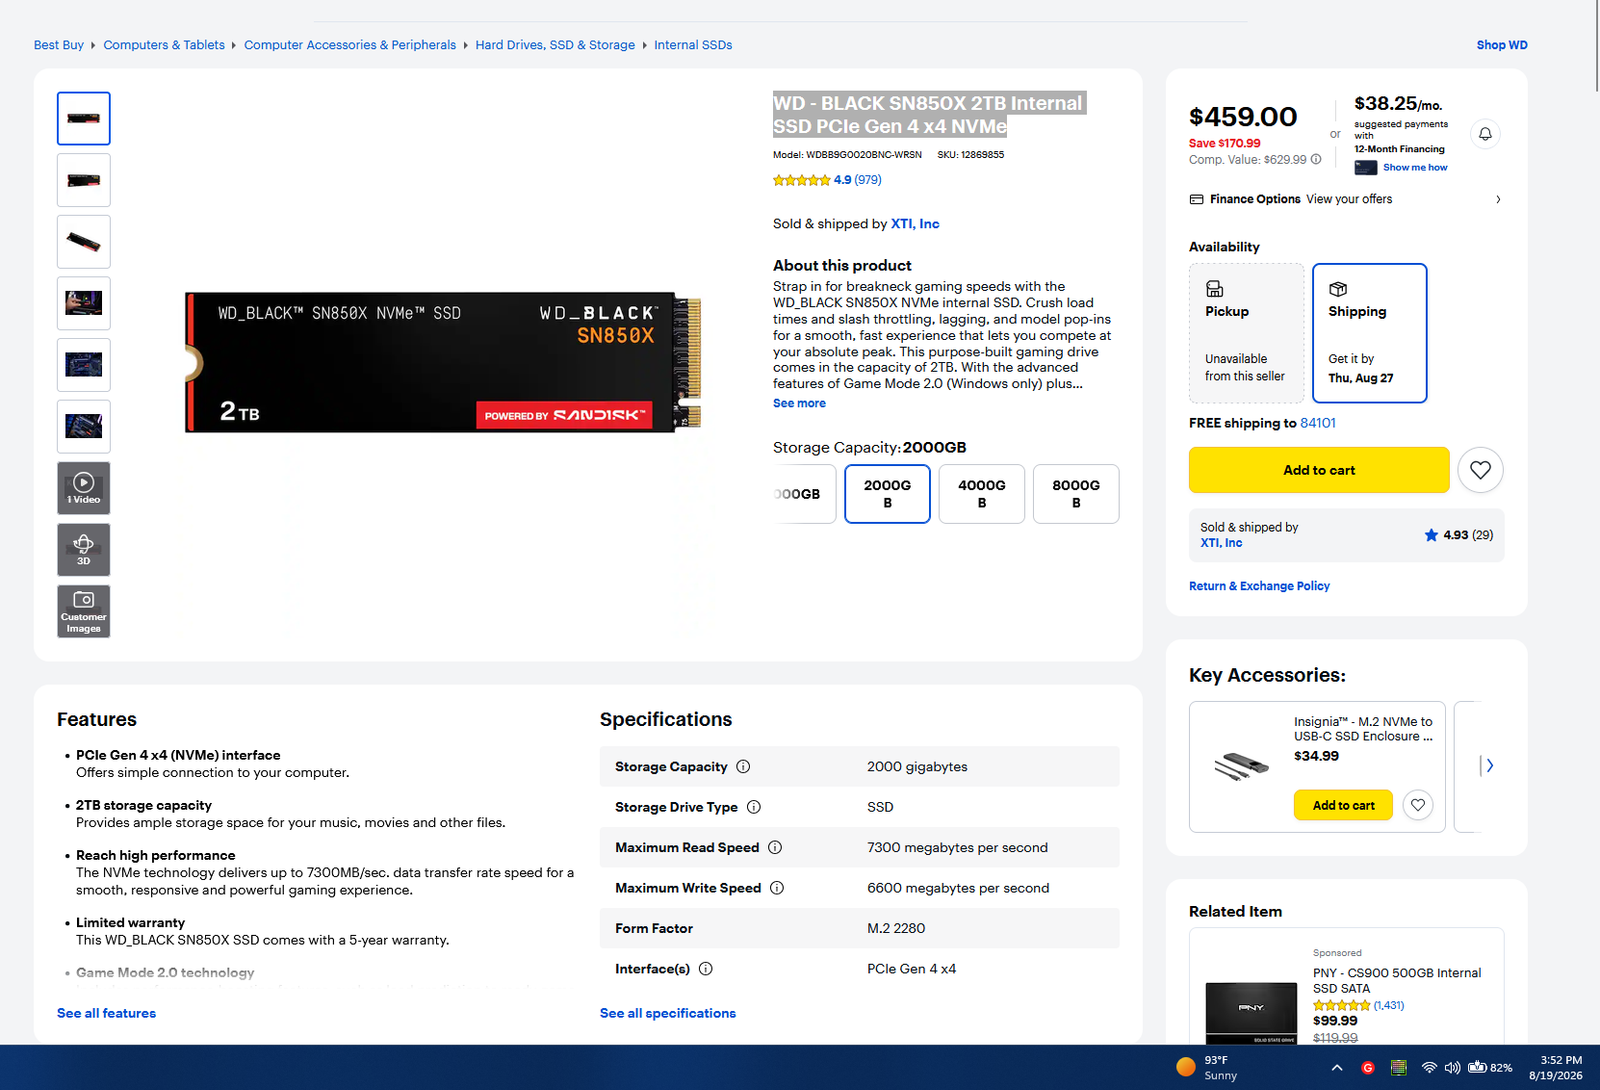Open the 1 Video thumbnail button

tap(84, 488)
